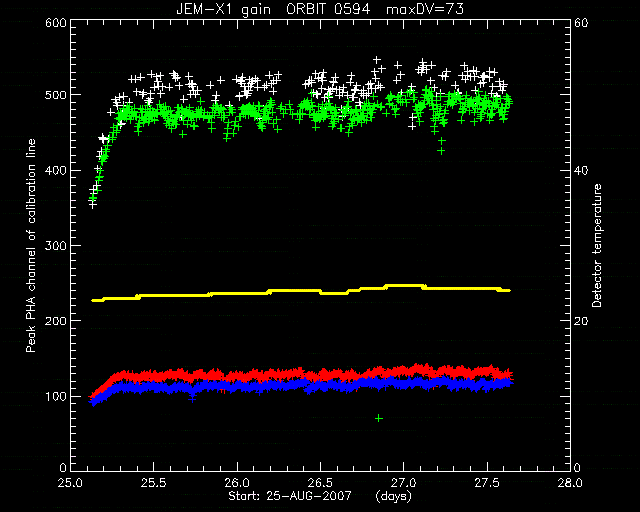The image size is (640, 512).
Task: Click the right axis tick label 20
Action: (x=581, y=321)
